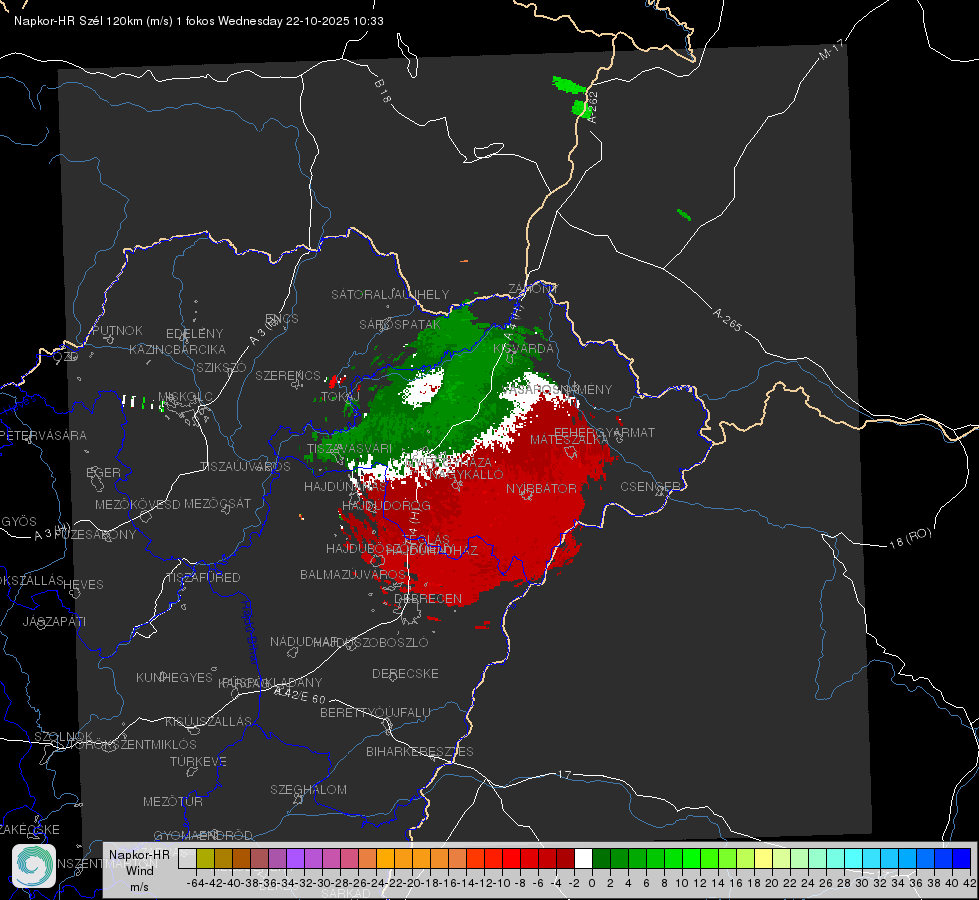Click the MEZŐTÚR label
Screen dimensions: 979x900
pyautogui.click(x=173, y=801)
